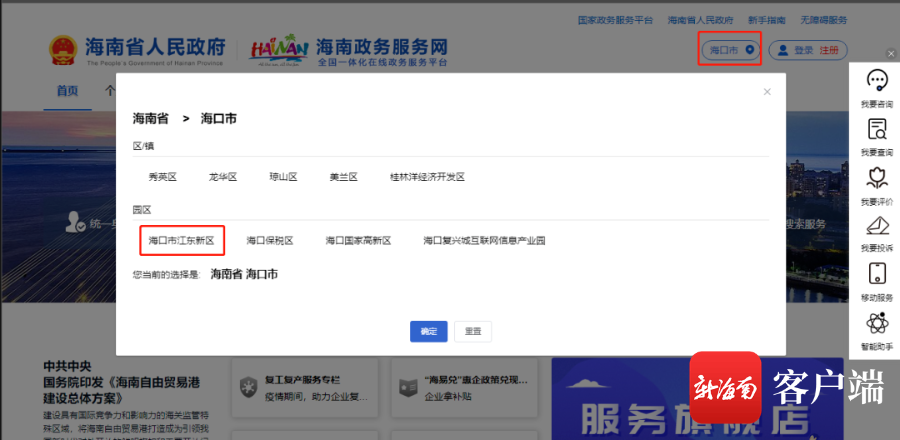Launch 智能助手 atom icon
The height and width of the screenshot is (440, 900).
click(x=876, y=323)
